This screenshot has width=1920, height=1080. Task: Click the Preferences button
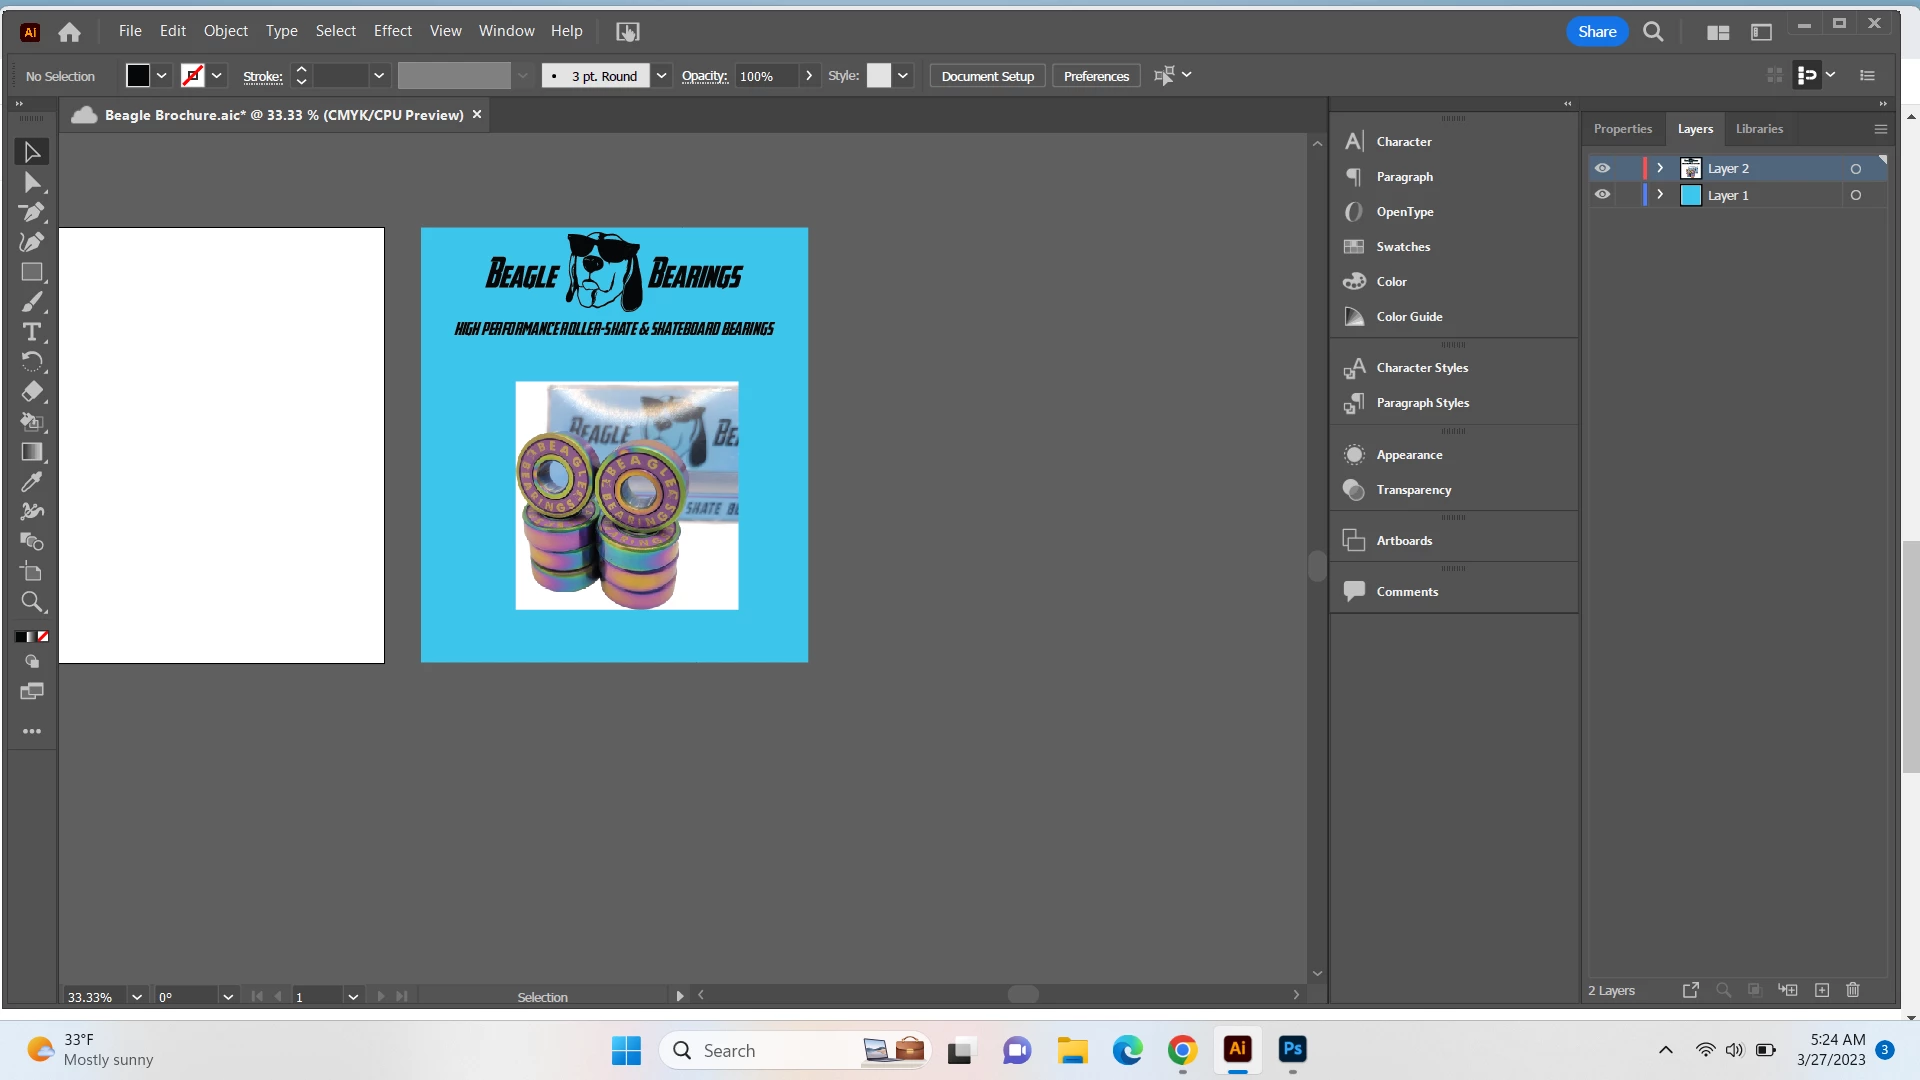[1096, 76]
